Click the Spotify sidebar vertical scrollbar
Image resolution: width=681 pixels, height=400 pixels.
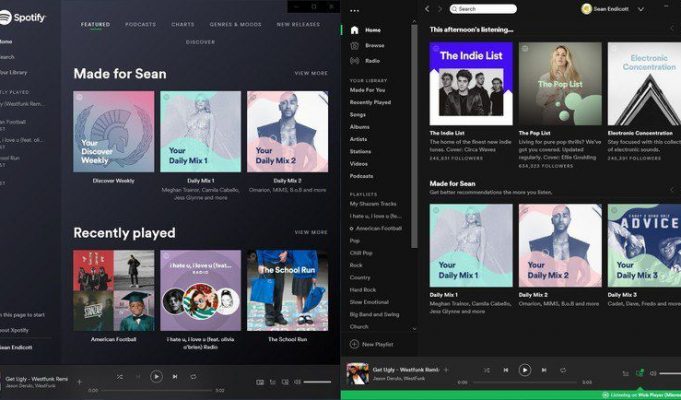click(414, 136)
